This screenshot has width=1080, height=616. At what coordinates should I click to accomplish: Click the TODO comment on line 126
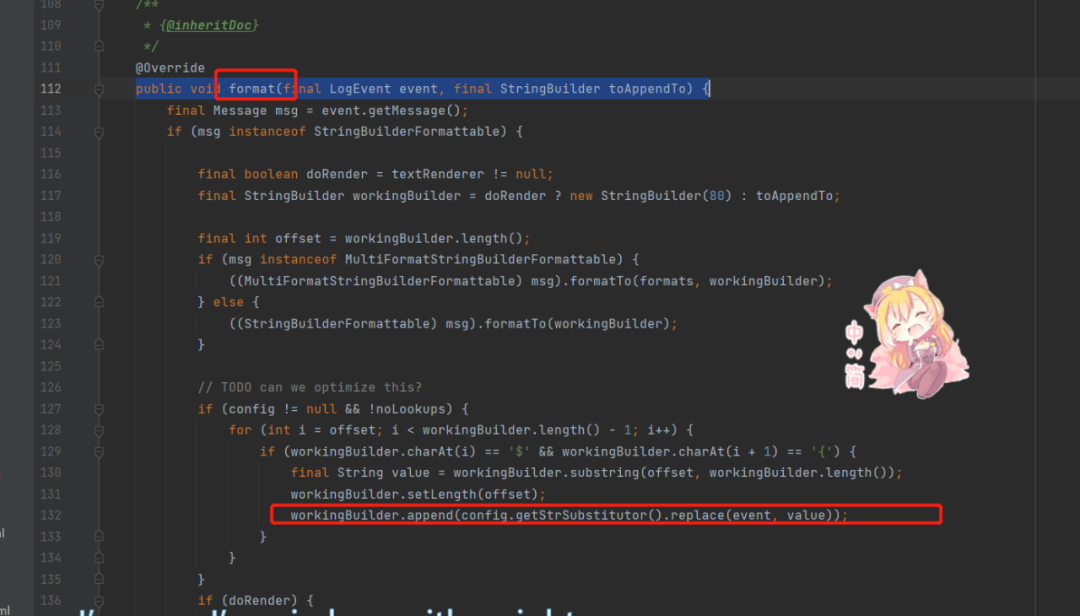coord(310,388)
